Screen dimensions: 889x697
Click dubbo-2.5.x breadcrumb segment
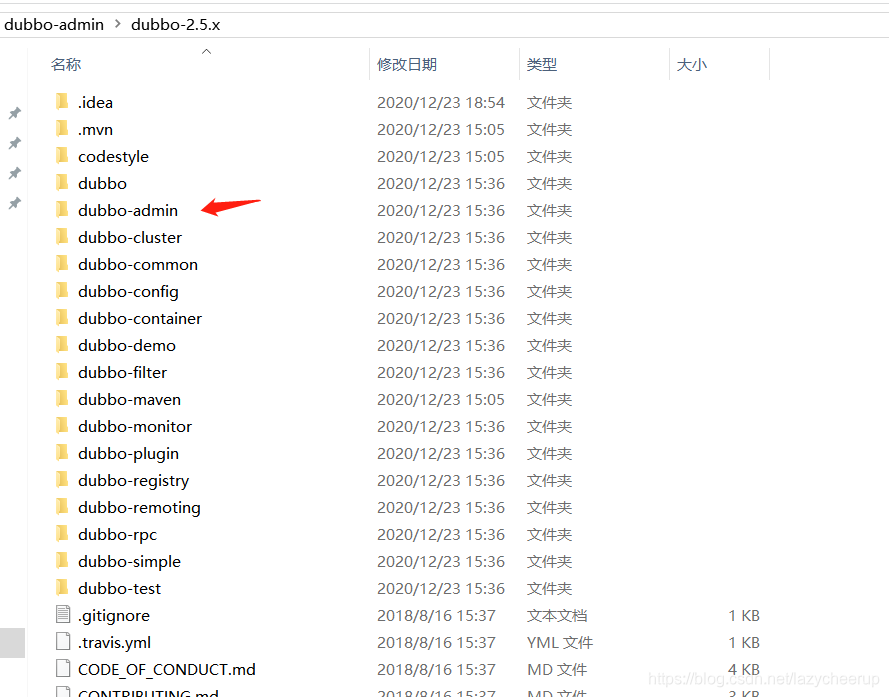click(175, 24)
